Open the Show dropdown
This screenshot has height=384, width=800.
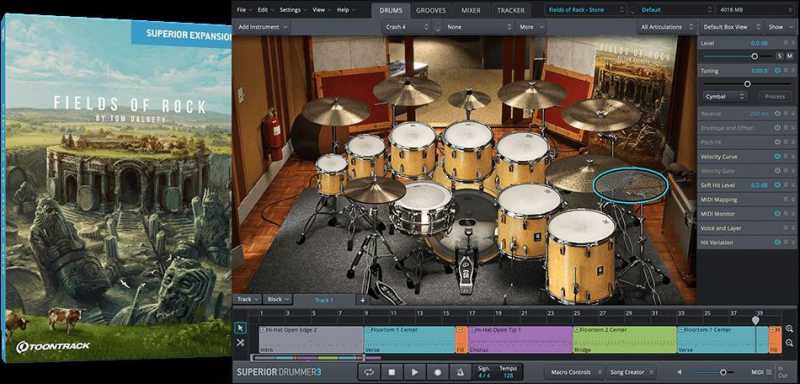coord(781,27)
